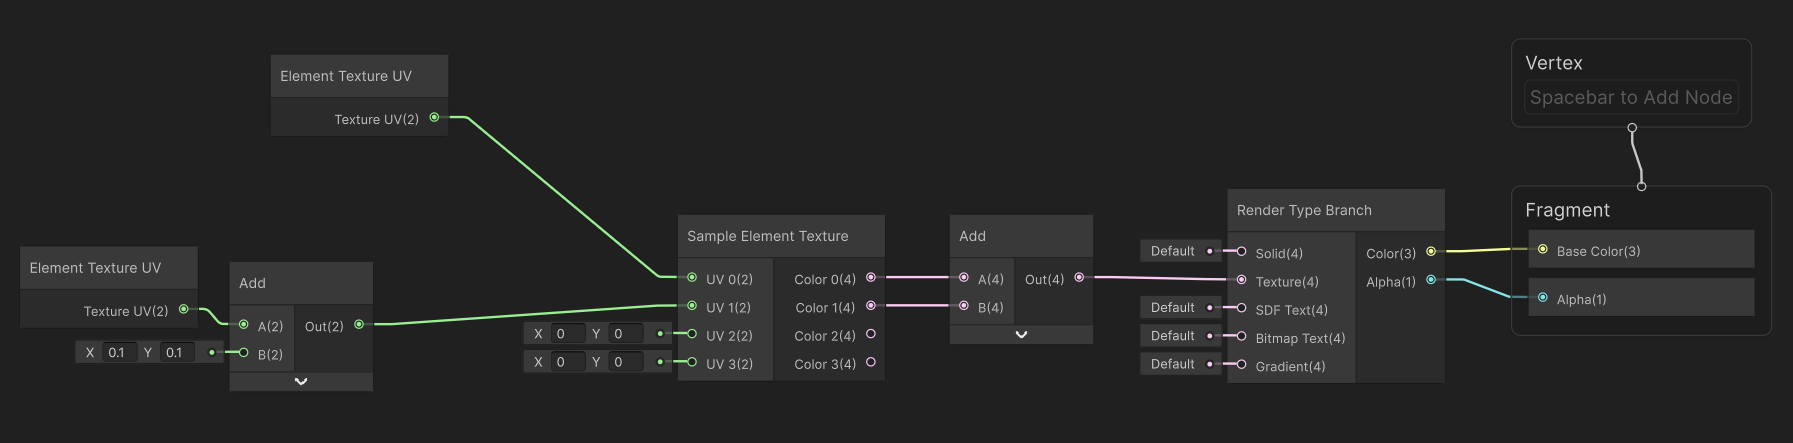Click Render Type Branch Texture input port
The width and height of the screenshot is (1793, 443).
pos(1241,280)
